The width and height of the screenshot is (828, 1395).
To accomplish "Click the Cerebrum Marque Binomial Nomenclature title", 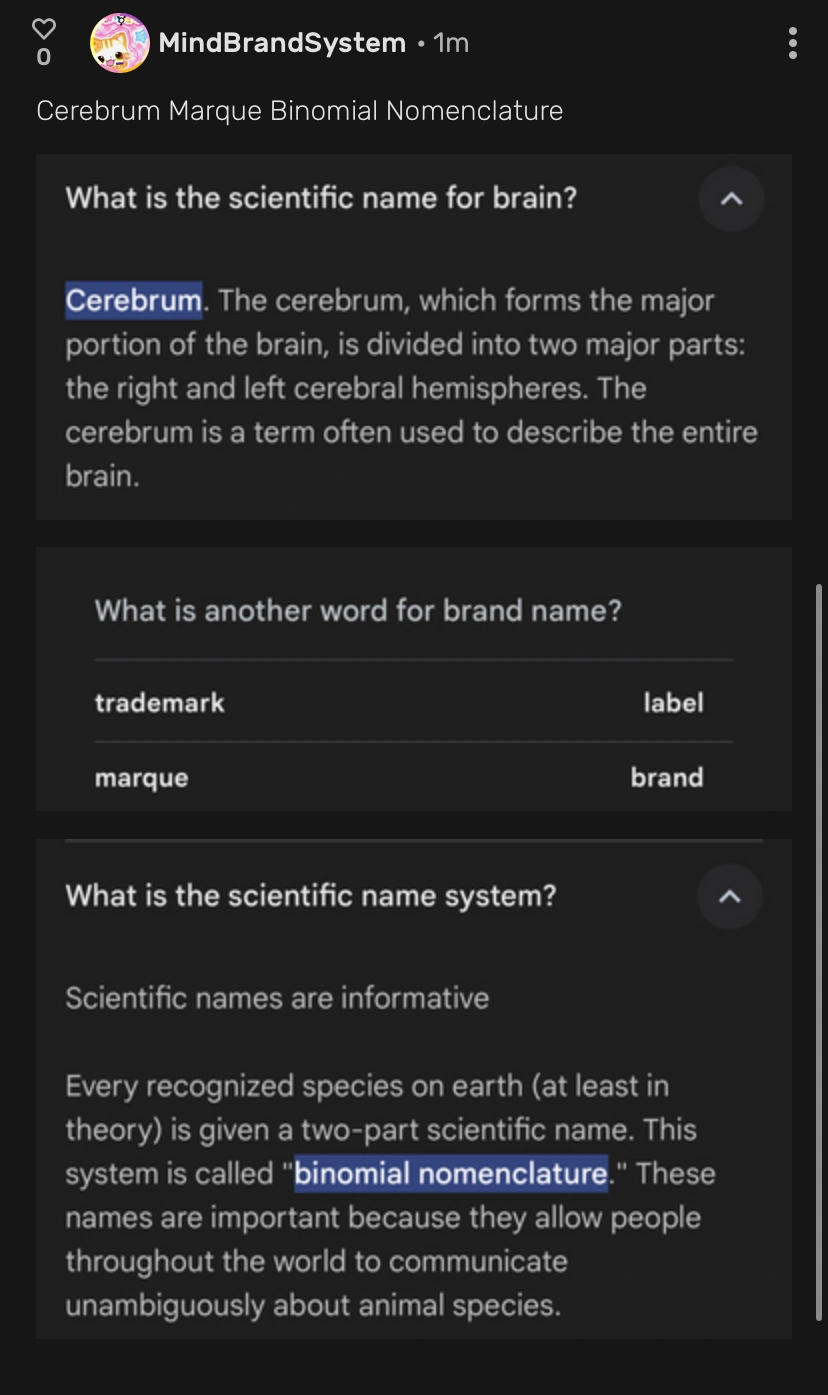I will (300, 110).
